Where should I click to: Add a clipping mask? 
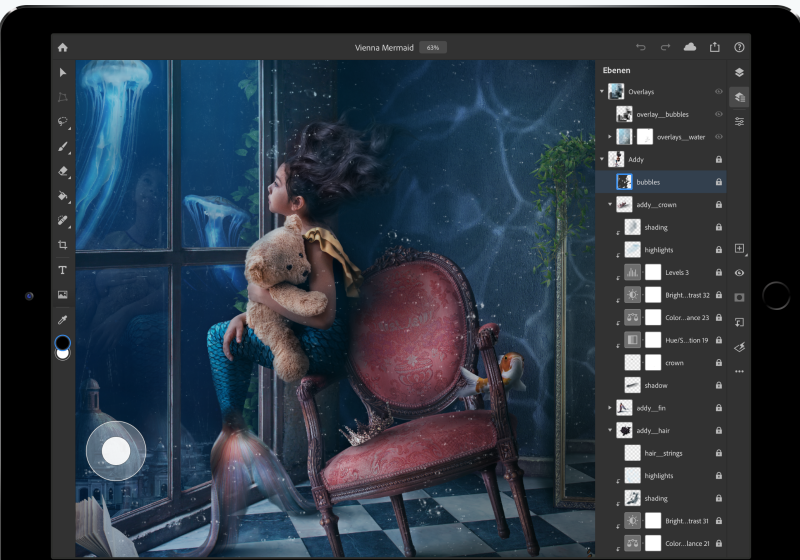click(739, 322)
